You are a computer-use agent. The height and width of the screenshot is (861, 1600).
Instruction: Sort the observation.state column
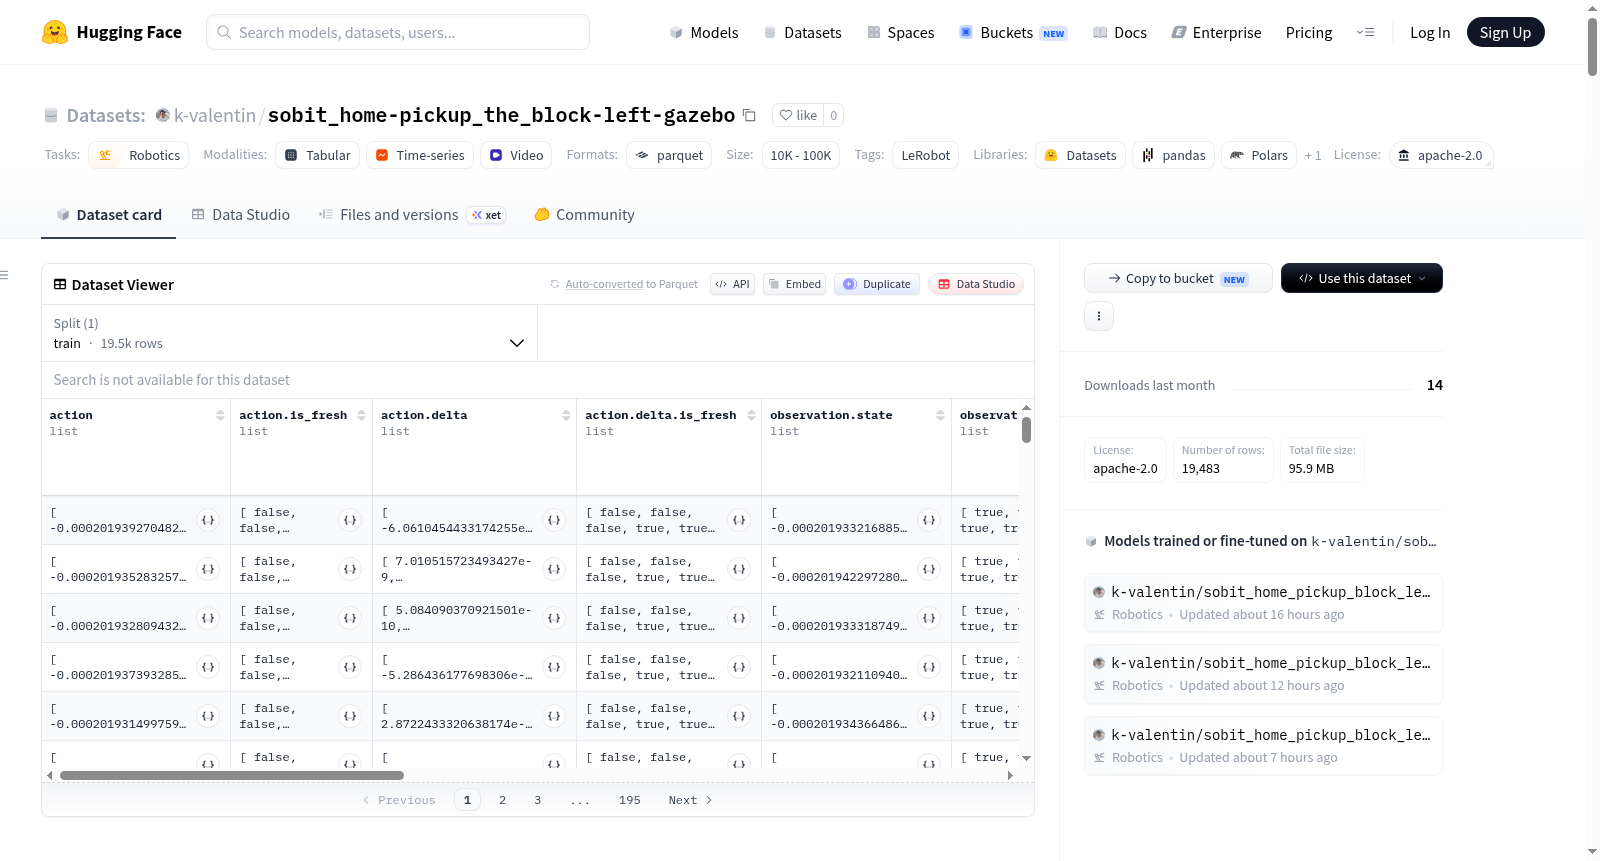tap(940, 415)
